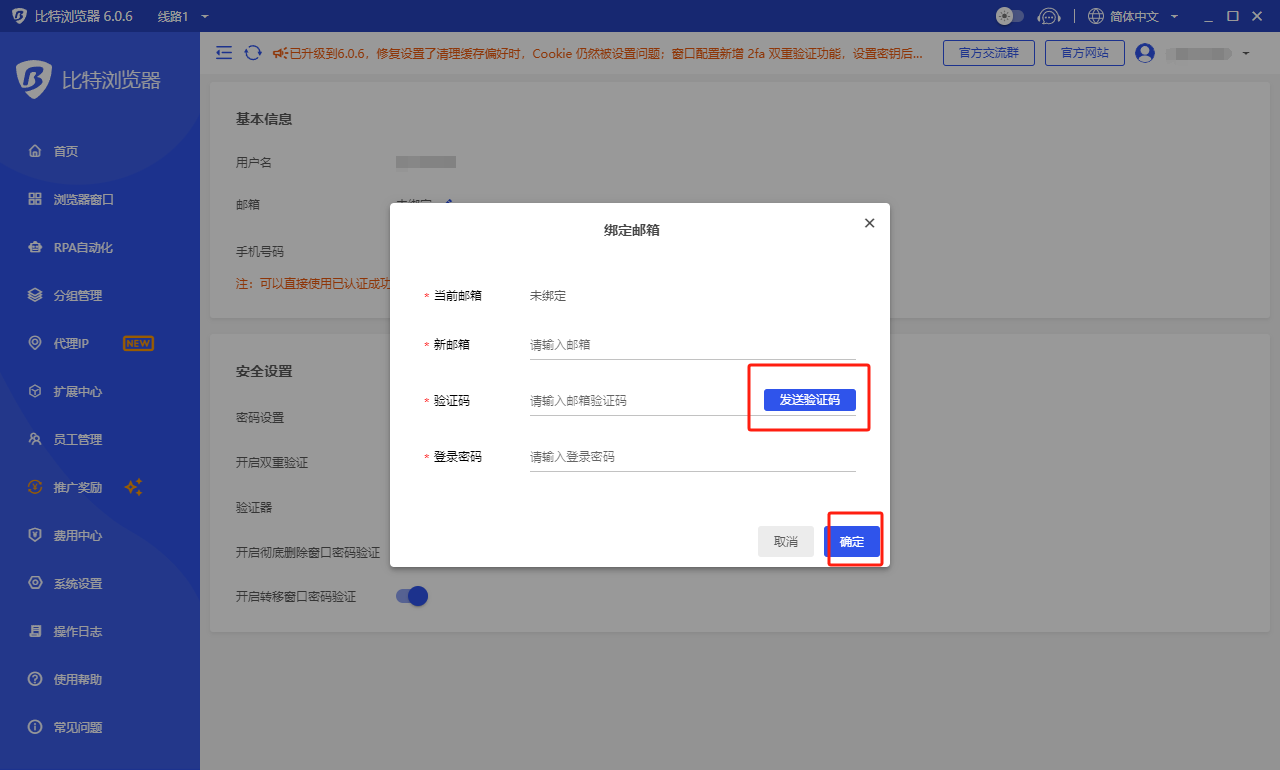Click the scrolling upgrade announcement text

(x=606, y=53)
